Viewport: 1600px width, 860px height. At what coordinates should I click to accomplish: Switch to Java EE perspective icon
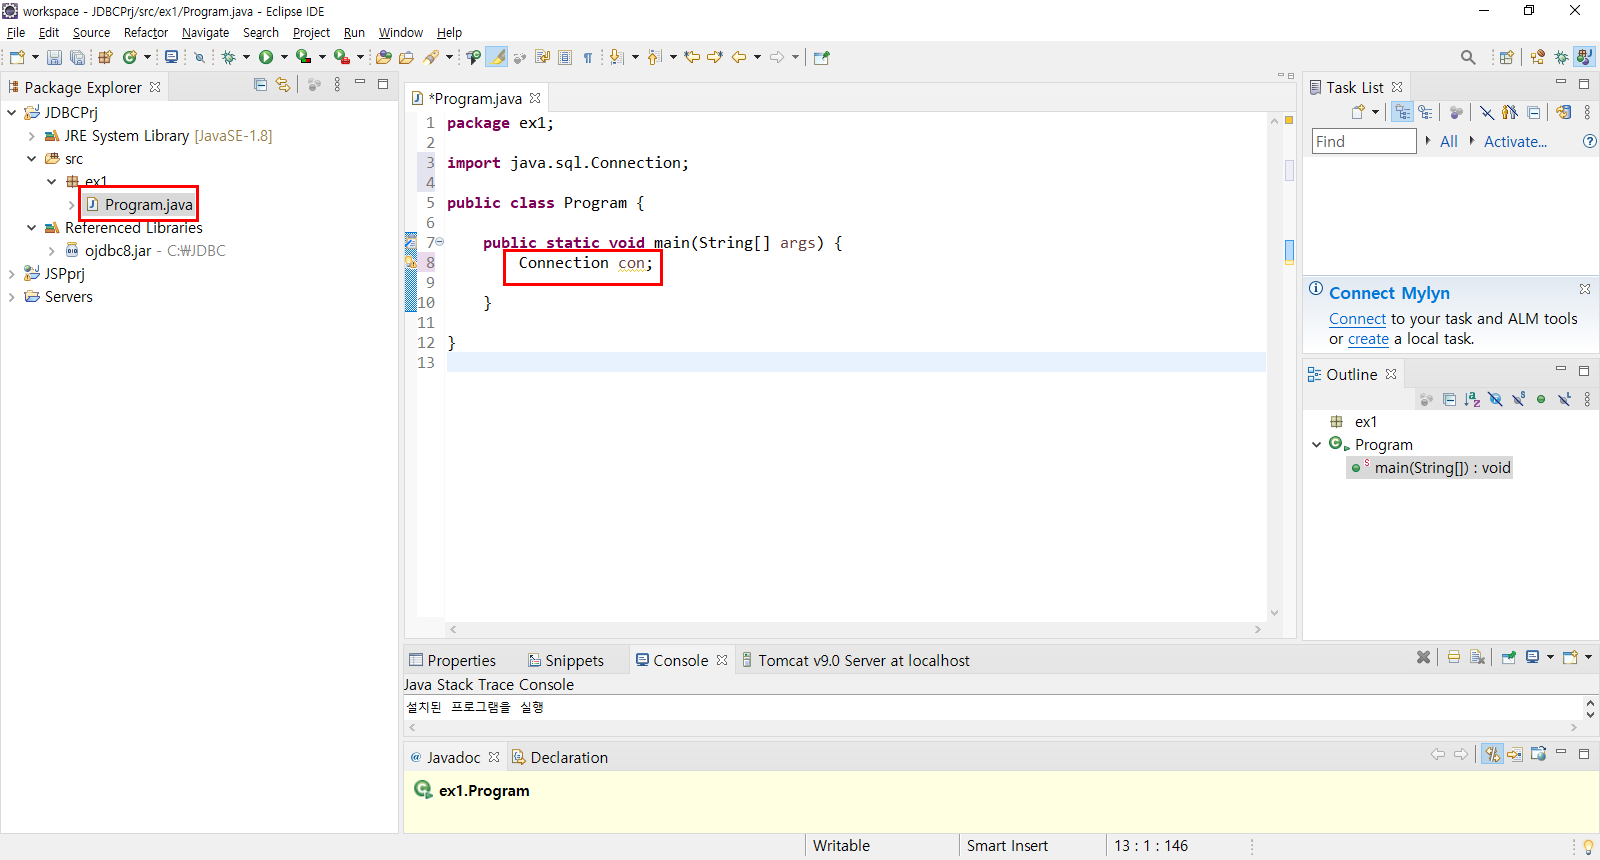(1538, 57)
